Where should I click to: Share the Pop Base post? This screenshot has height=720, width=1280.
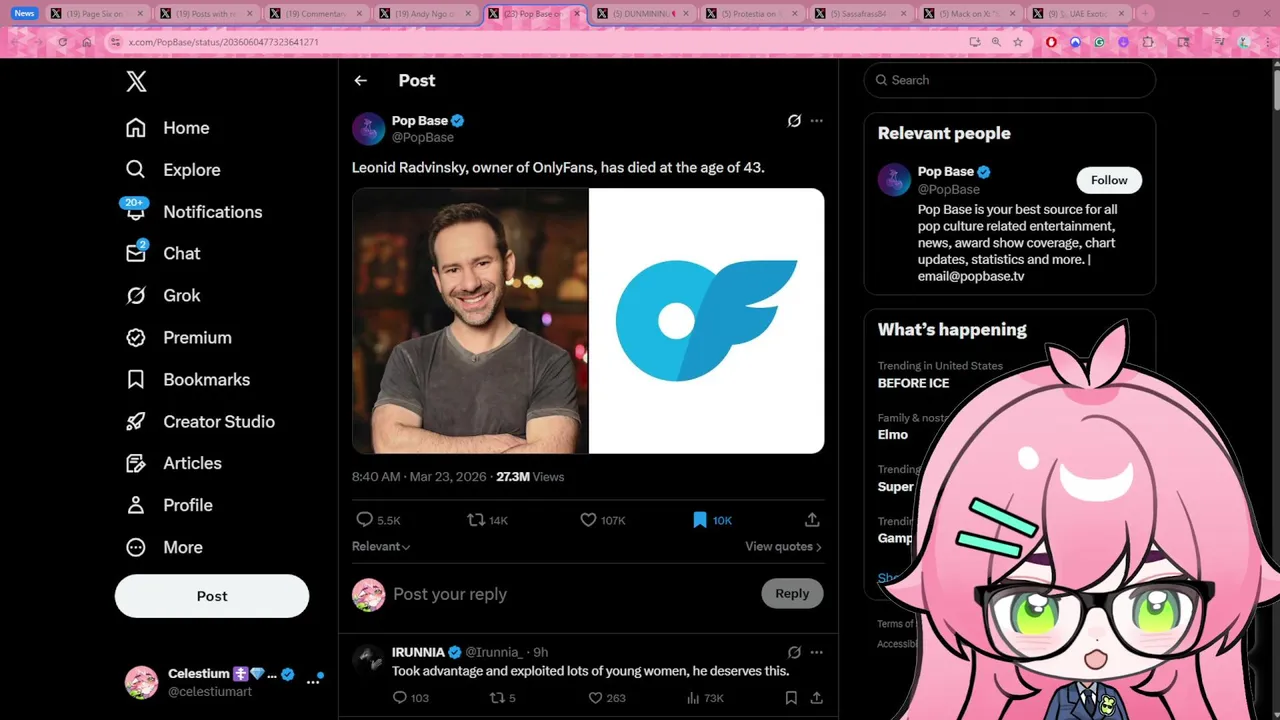coord(812,520)
